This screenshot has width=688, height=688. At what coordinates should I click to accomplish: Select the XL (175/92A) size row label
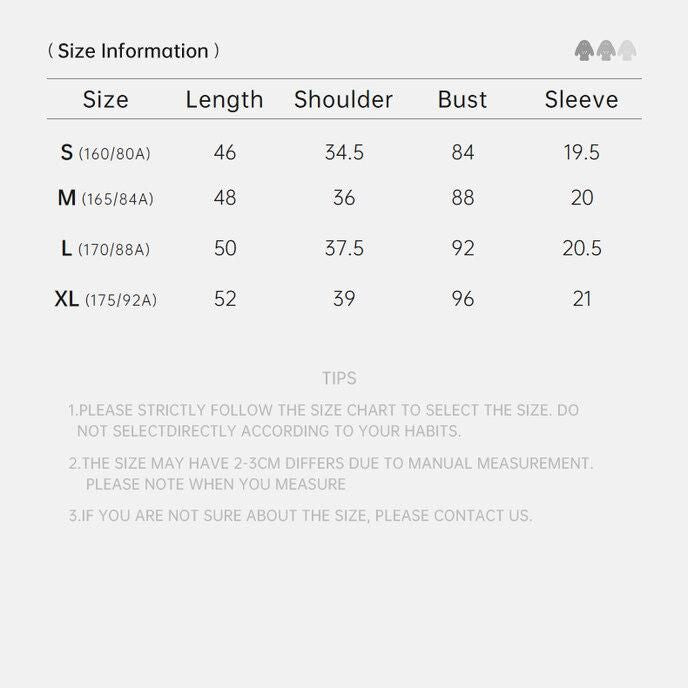pos(105,299)
